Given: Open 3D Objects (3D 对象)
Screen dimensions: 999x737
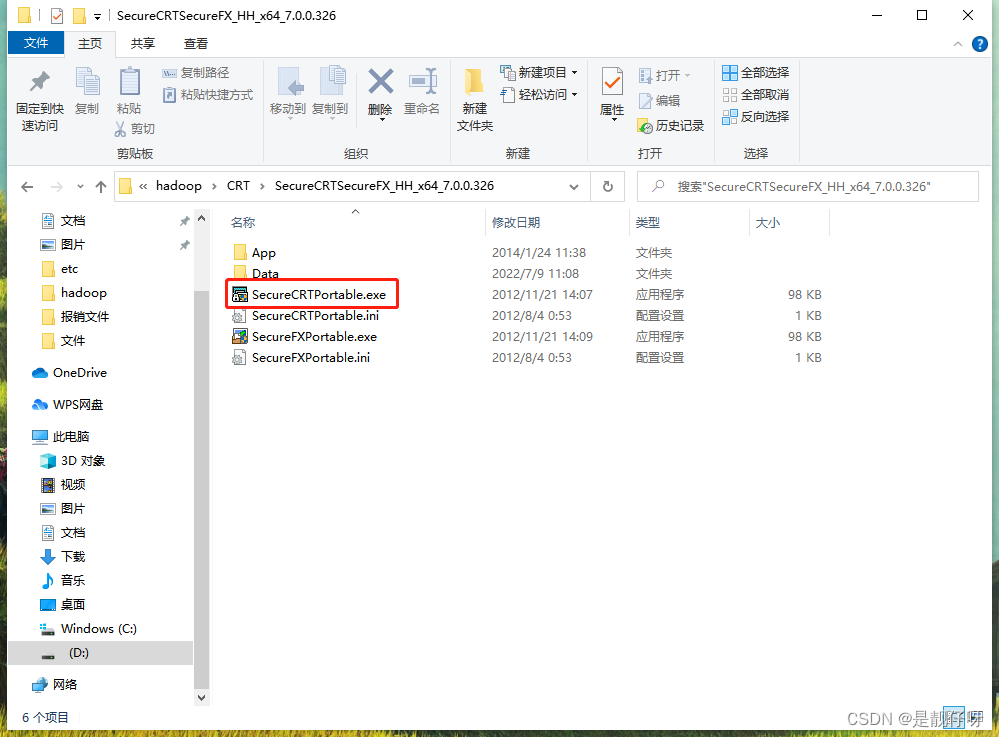Looking at the screenshot, I should (82, 461).
